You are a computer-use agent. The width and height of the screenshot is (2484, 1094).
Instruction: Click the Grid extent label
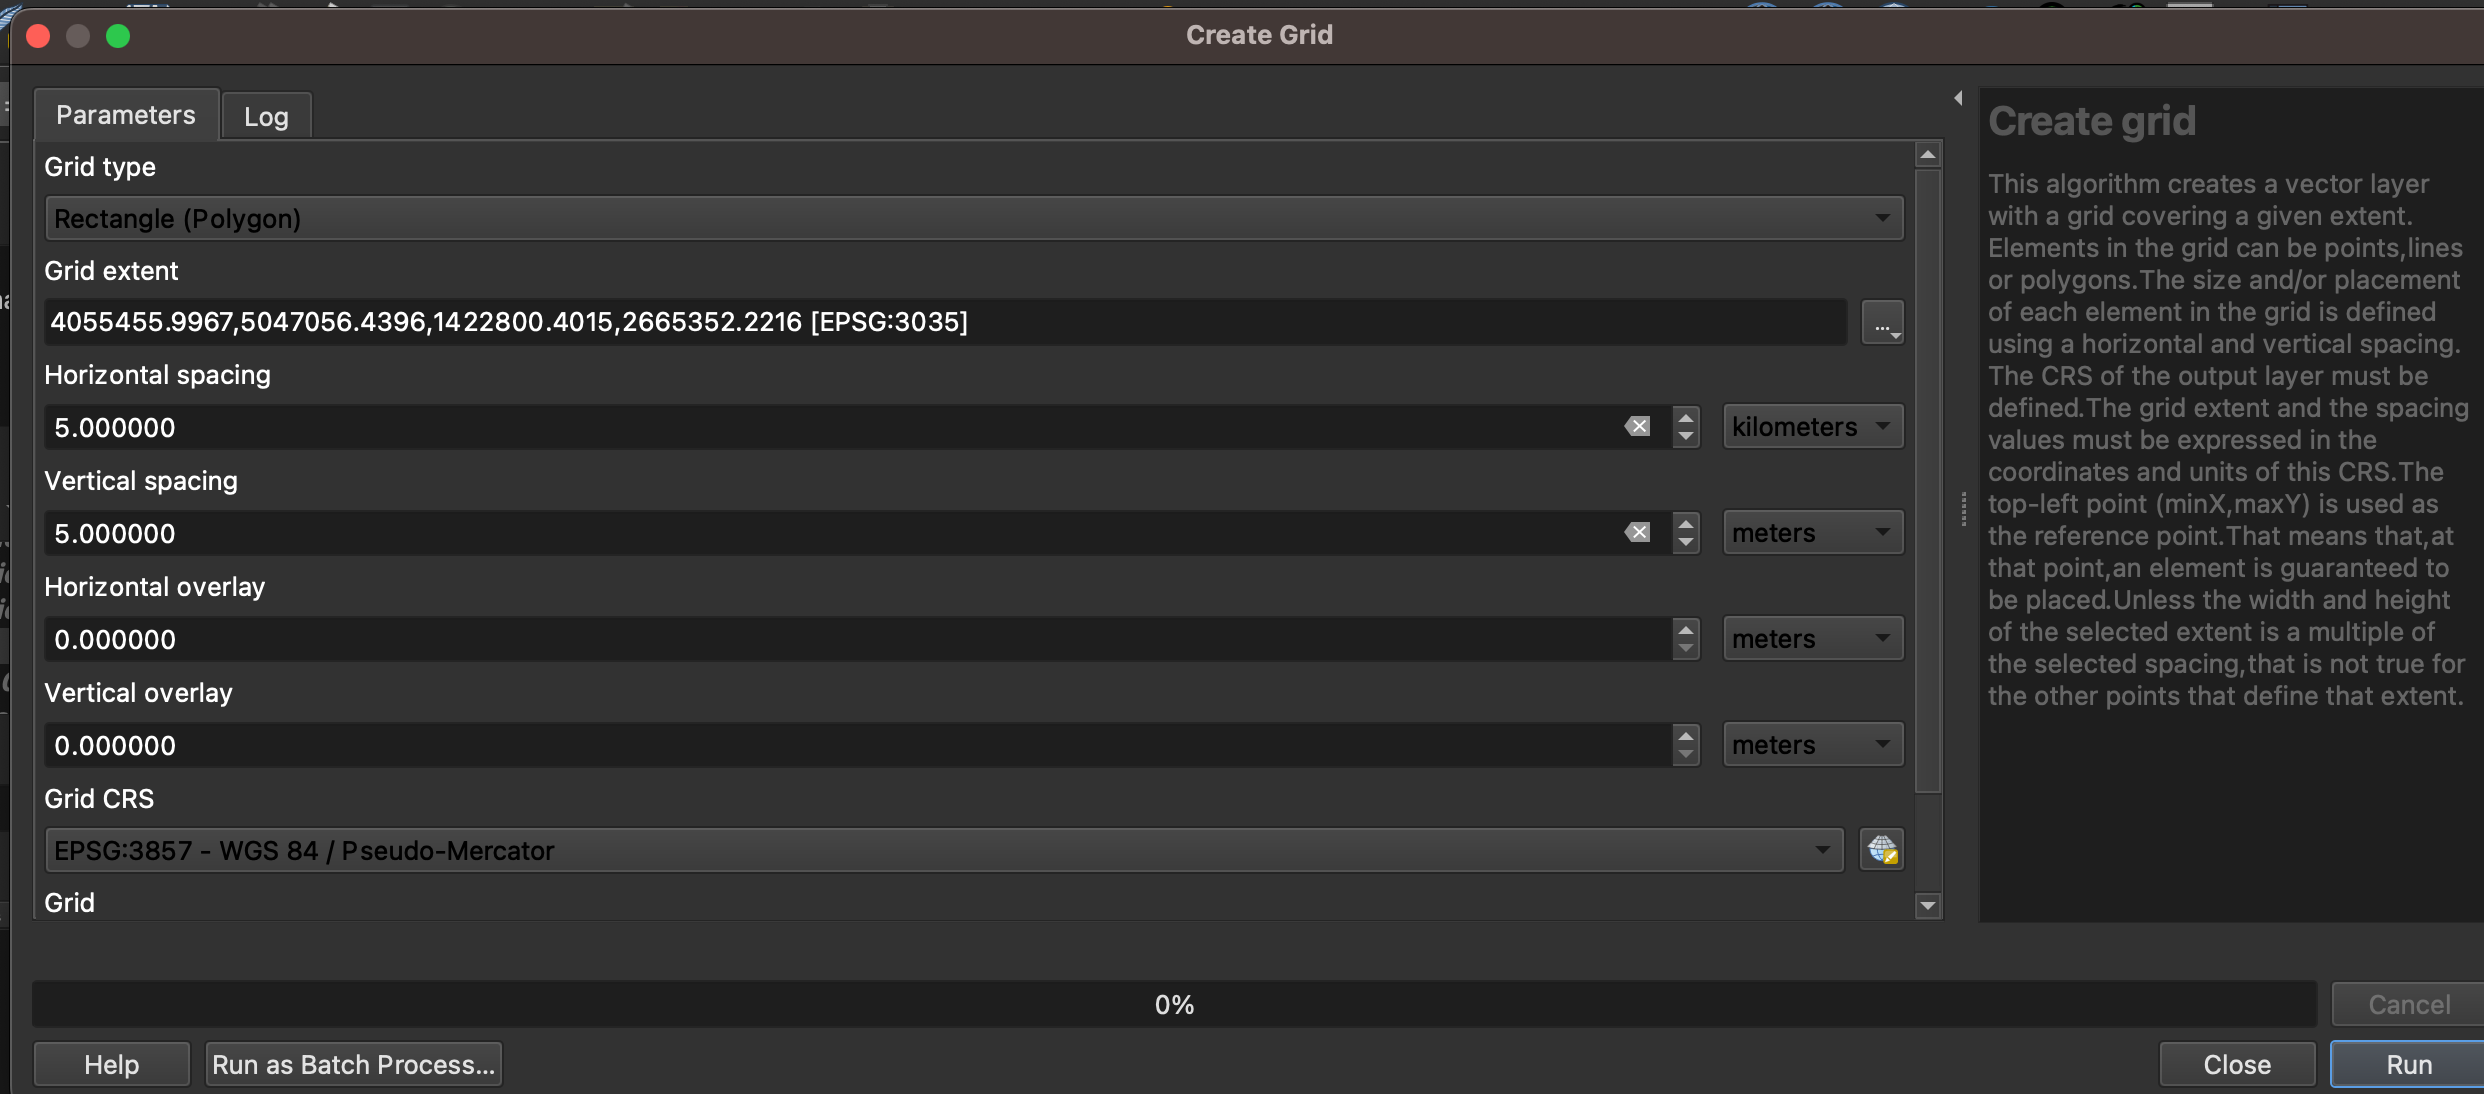click(111, 270)
